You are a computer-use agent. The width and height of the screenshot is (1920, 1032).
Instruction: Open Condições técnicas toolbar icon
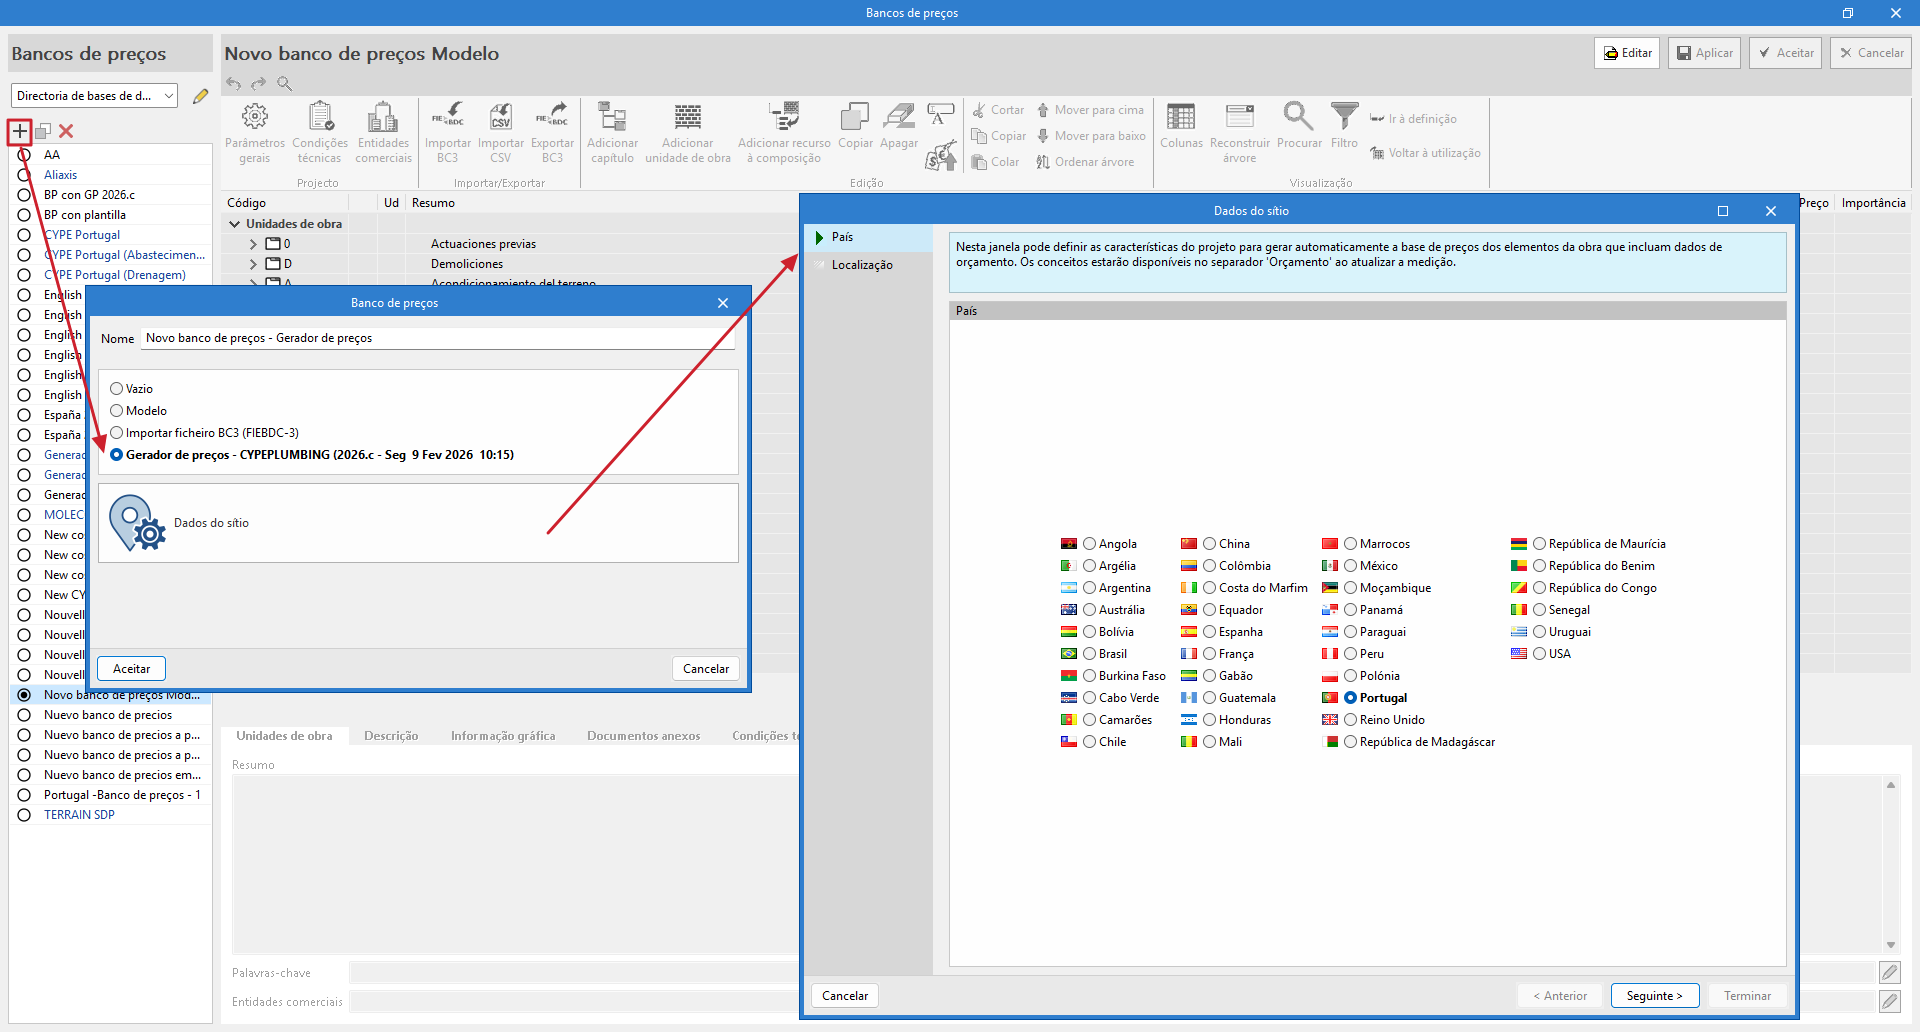click(x=320, y=132)
